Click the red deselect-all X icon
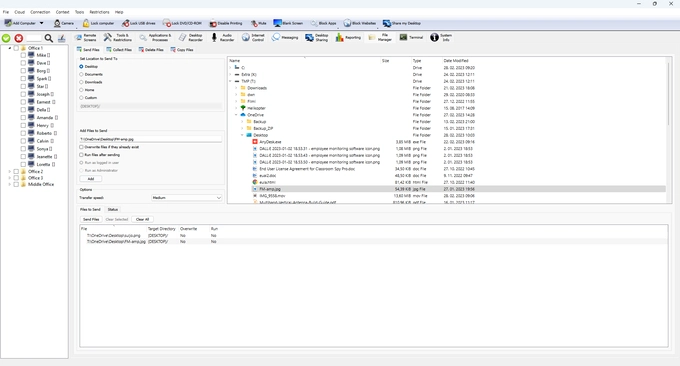Viewport: 680px width, 366px height. [19, 39]
